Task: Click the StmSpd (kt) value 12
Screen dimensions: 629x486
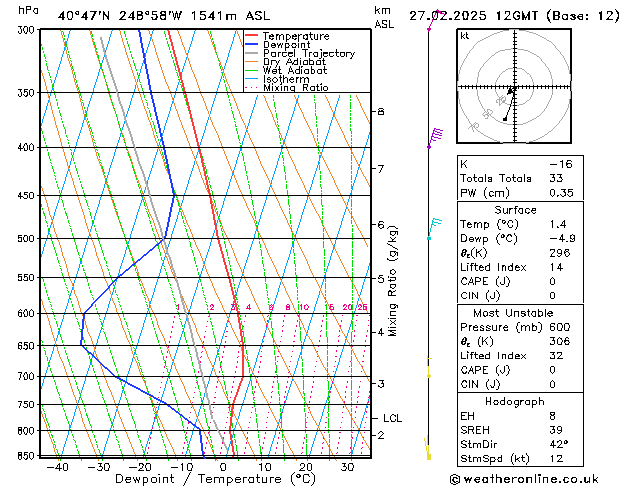Action: [556, 458]
